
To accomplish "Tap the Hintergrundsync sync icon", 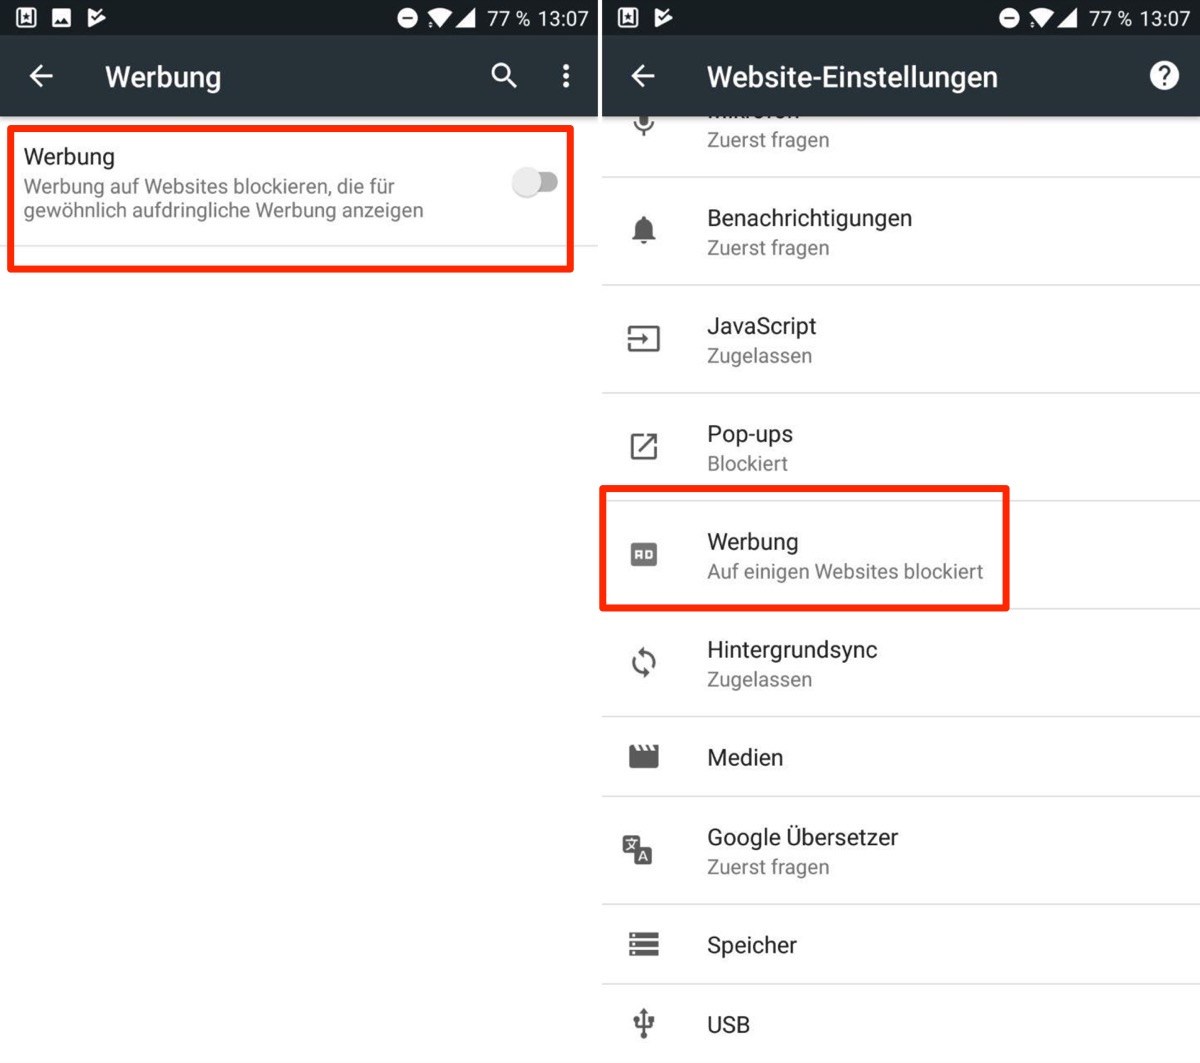I will [x=644, y=662].
